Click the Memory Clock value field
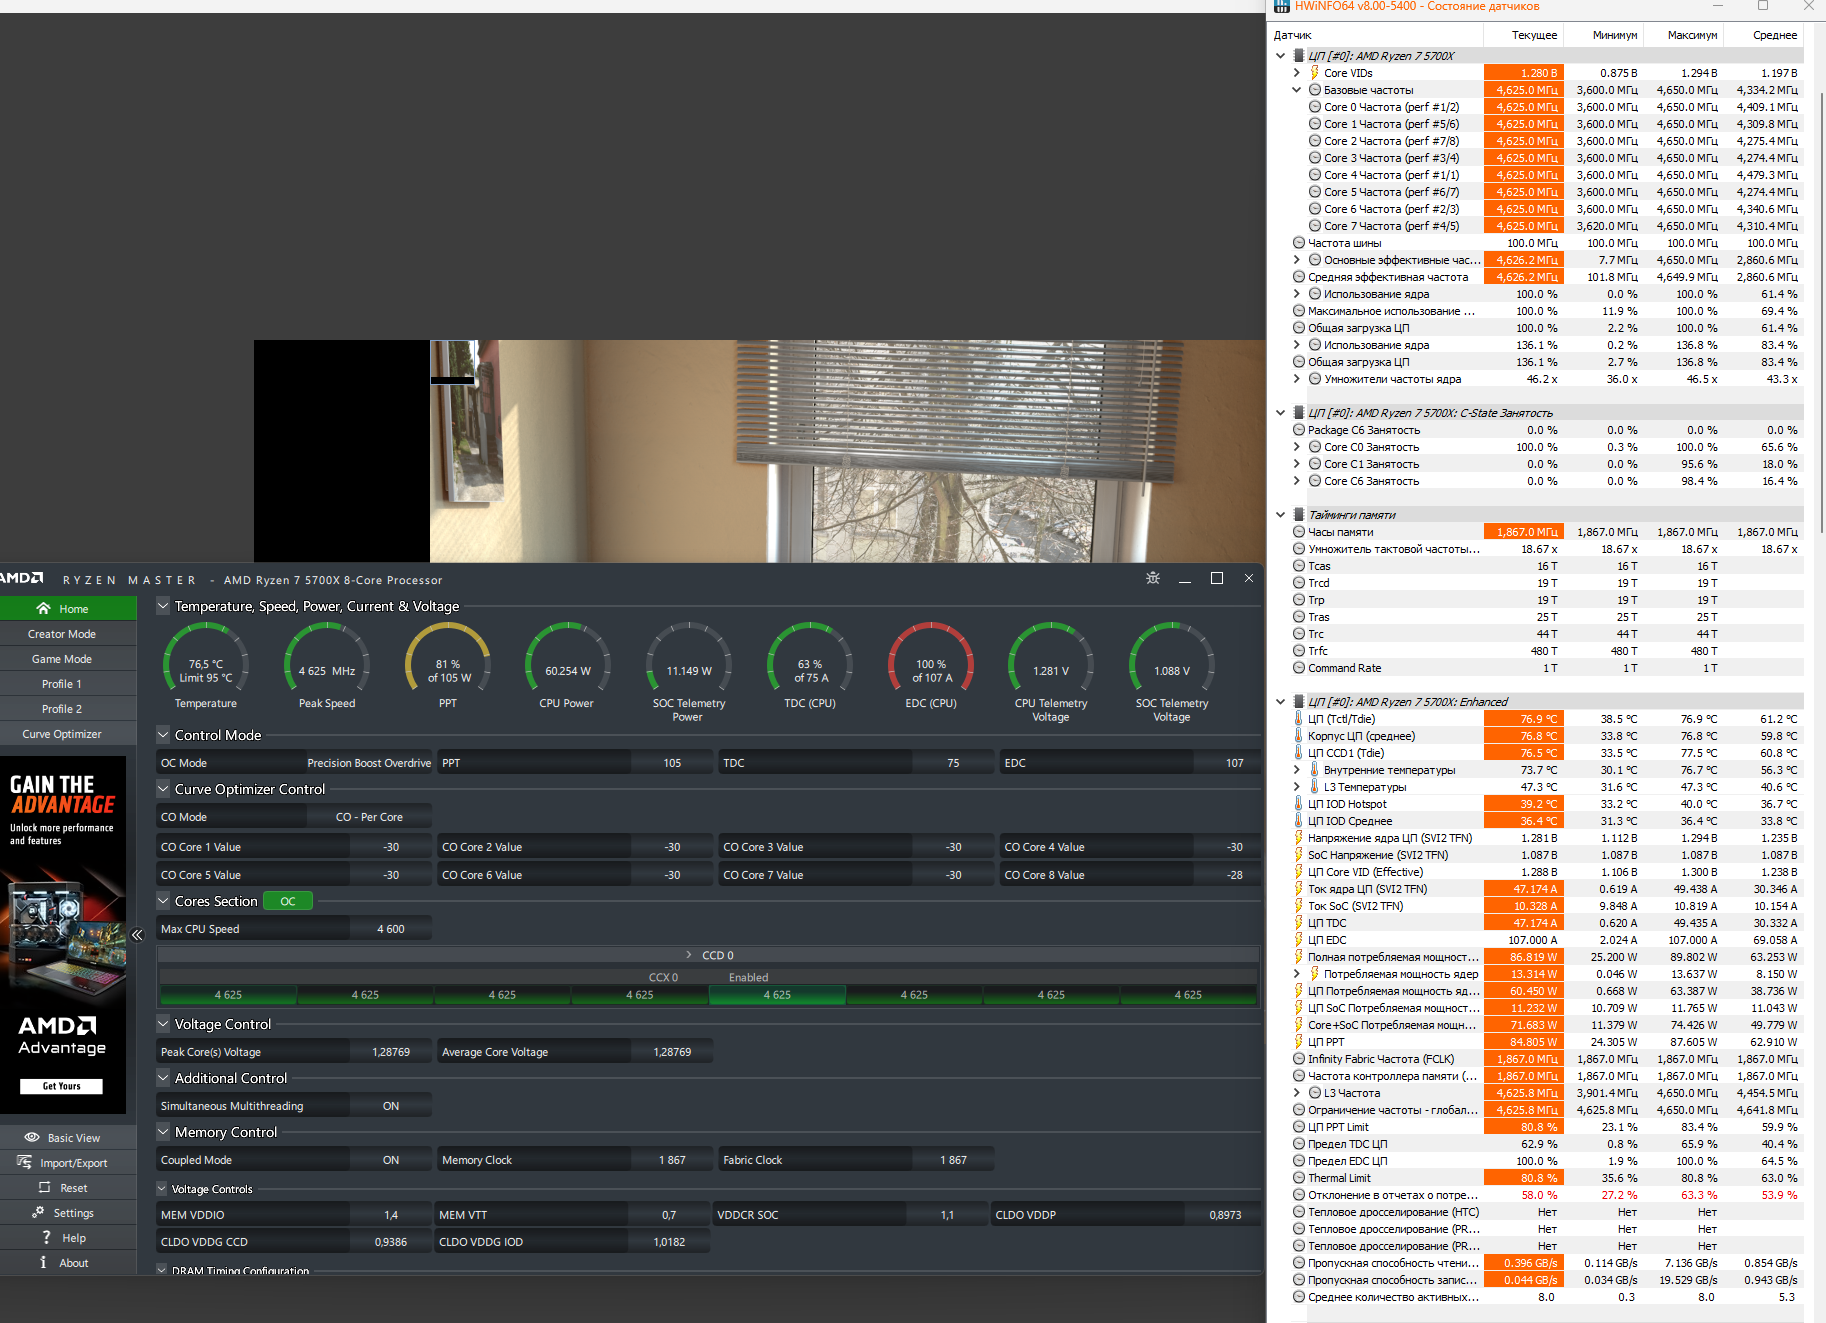The image size is (1826, 1323). (x=672, y=1160)
